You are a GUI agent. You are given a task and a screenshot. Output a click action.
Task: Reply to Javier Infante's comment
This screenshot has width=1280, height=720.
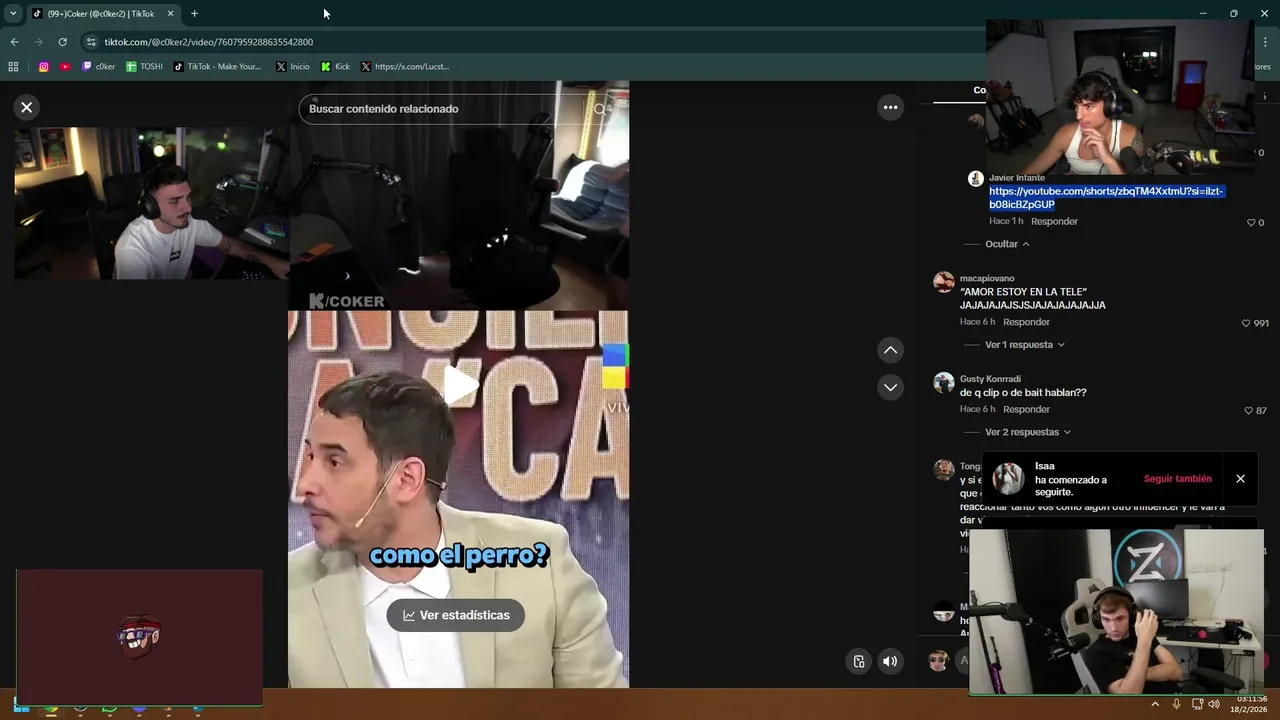pyautogui.click(x=1054, y=221)
